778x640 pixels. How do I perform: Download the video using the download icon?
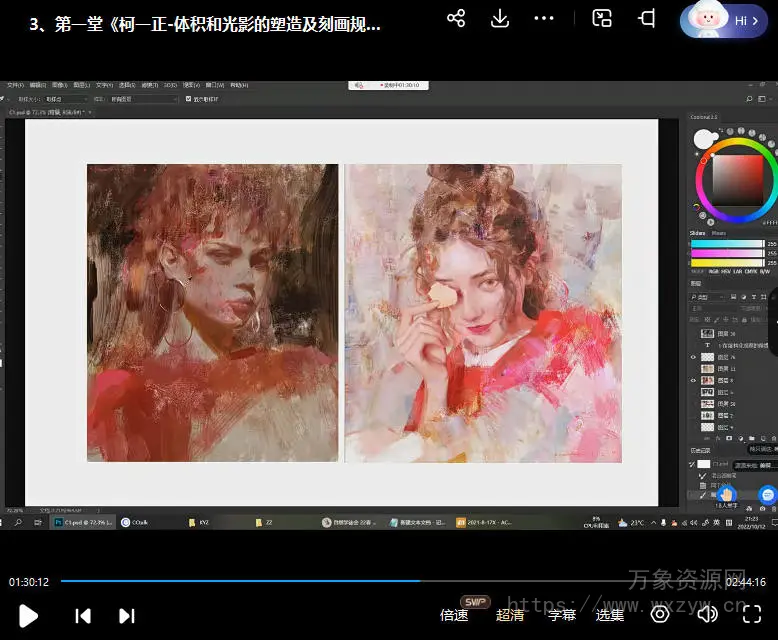[x=500, y=19]
